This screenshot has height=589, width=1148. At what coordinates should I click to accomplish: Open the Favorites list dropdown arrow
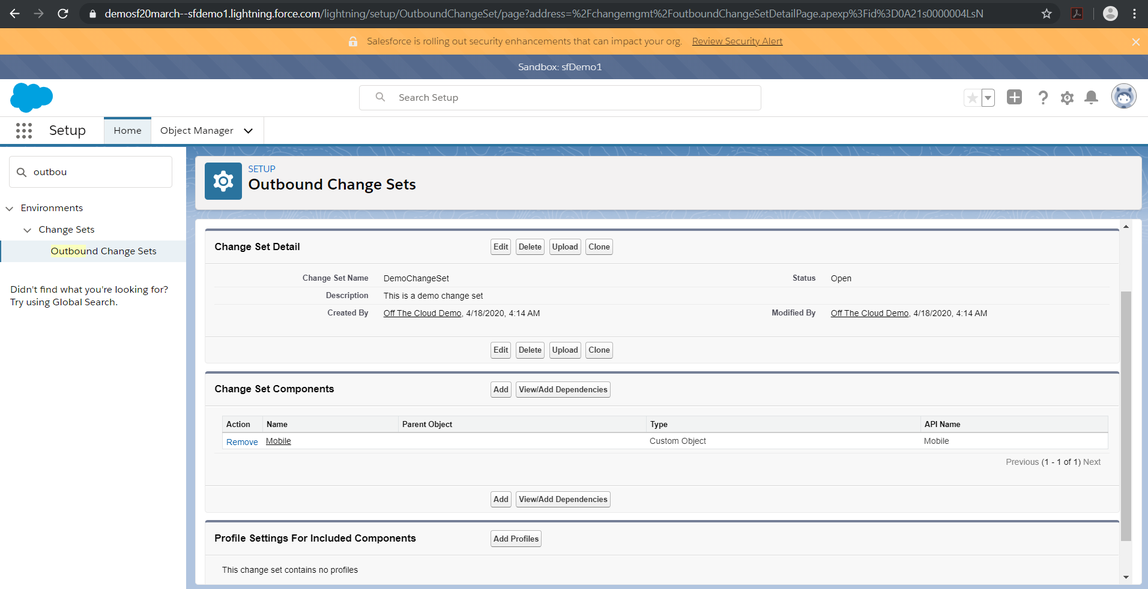click(988, 98)
